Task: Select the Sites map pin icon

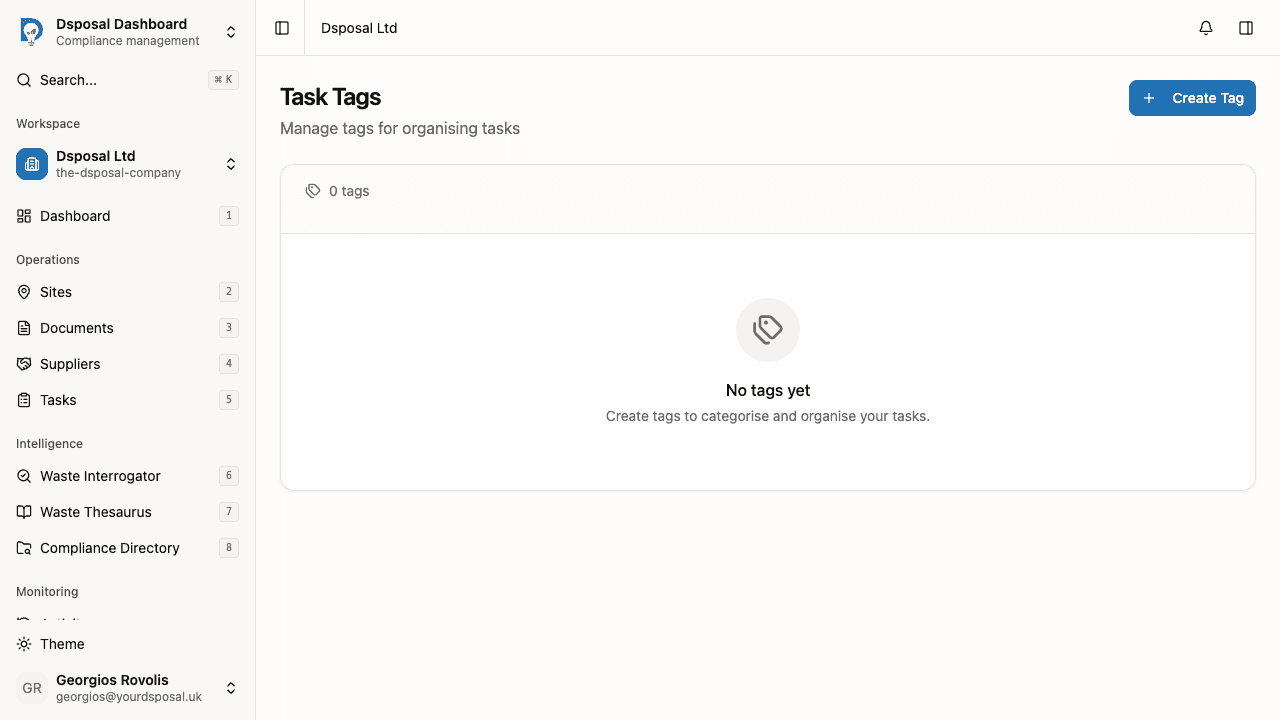Action: pos(23,292)
